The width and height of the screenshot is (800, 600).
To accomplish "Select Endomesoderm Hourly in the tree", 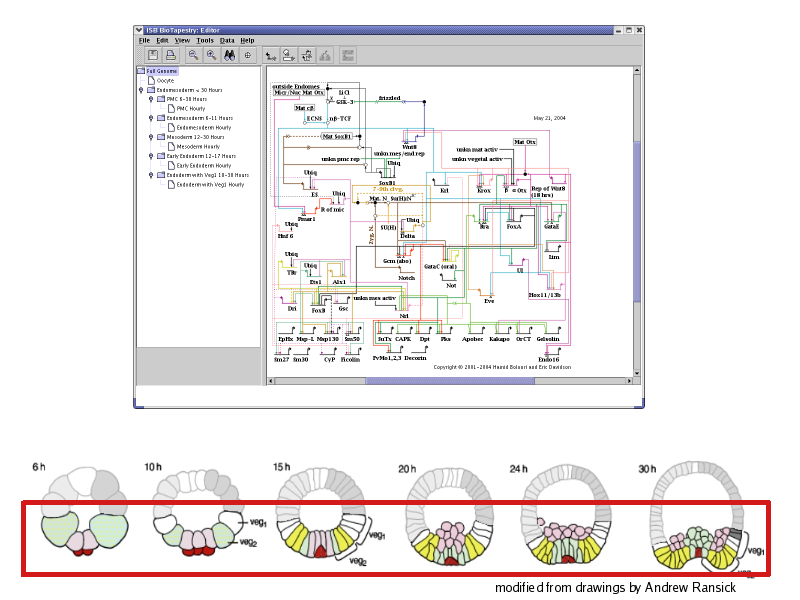I will point(203,128).
